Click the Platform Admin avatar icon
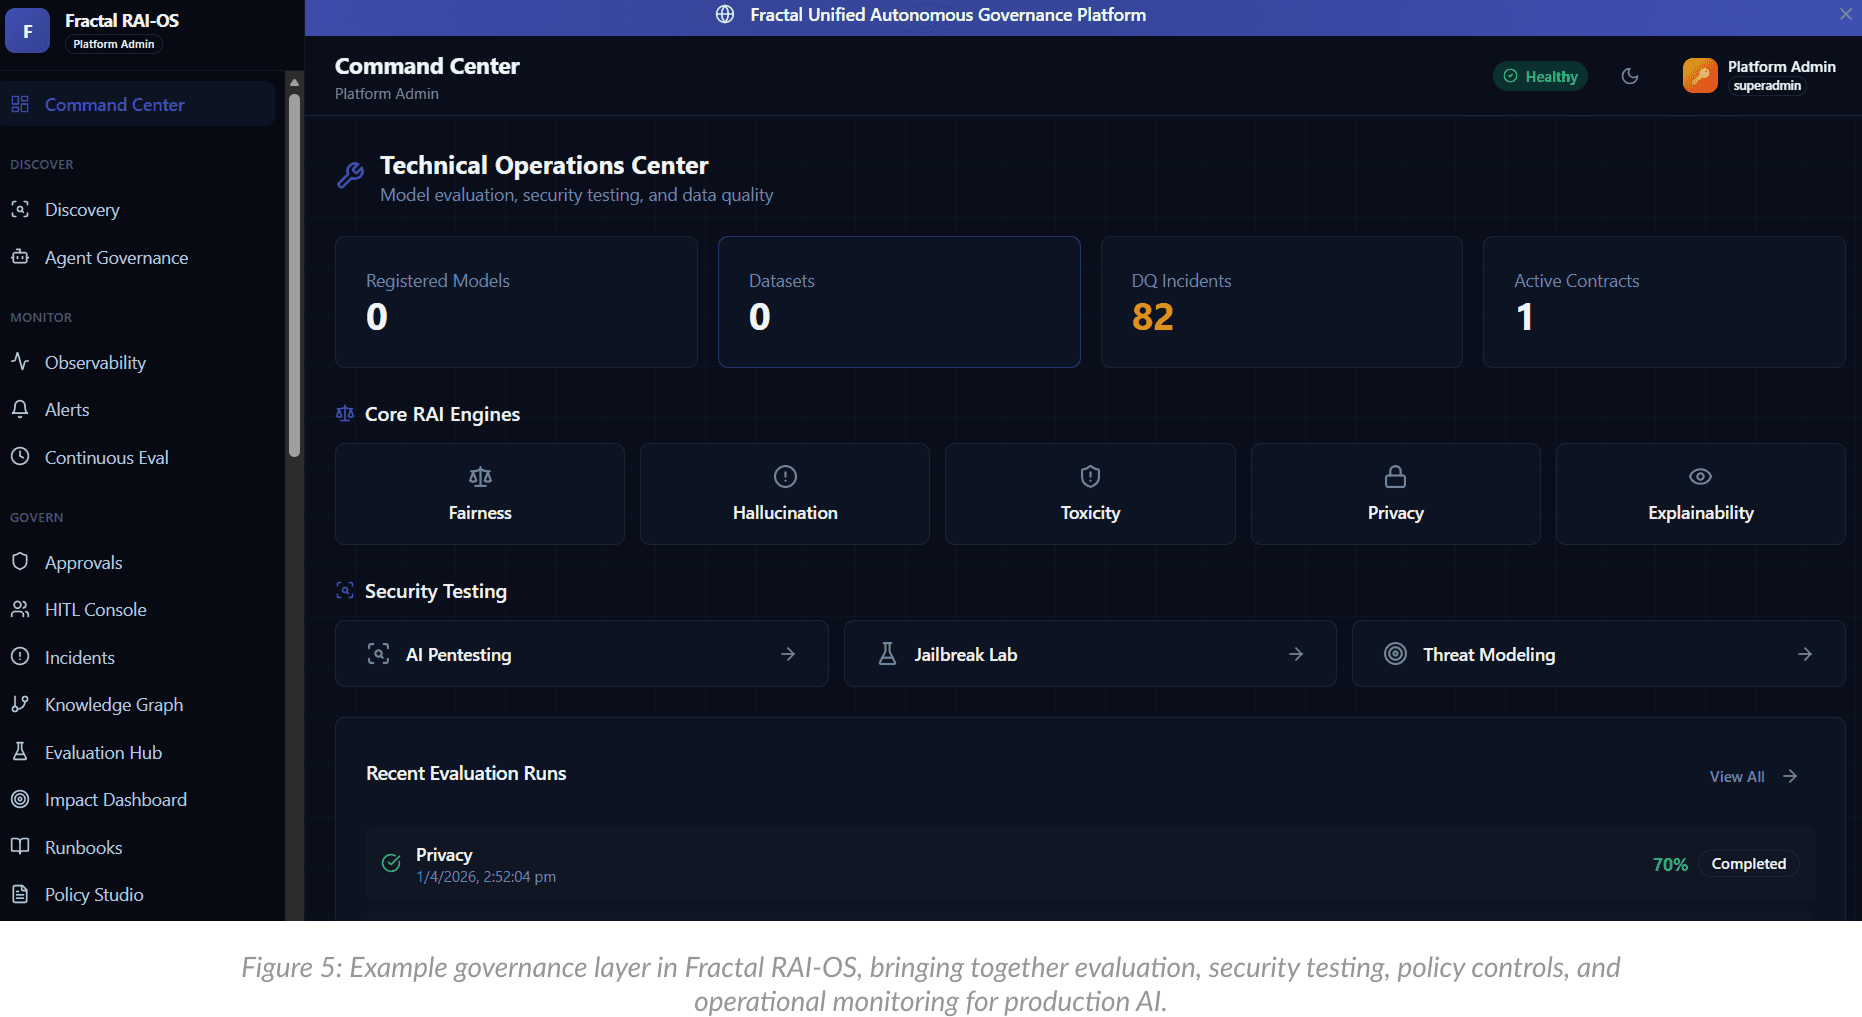This screenshot has width=1862, height=1017. tap(1700, 76)
